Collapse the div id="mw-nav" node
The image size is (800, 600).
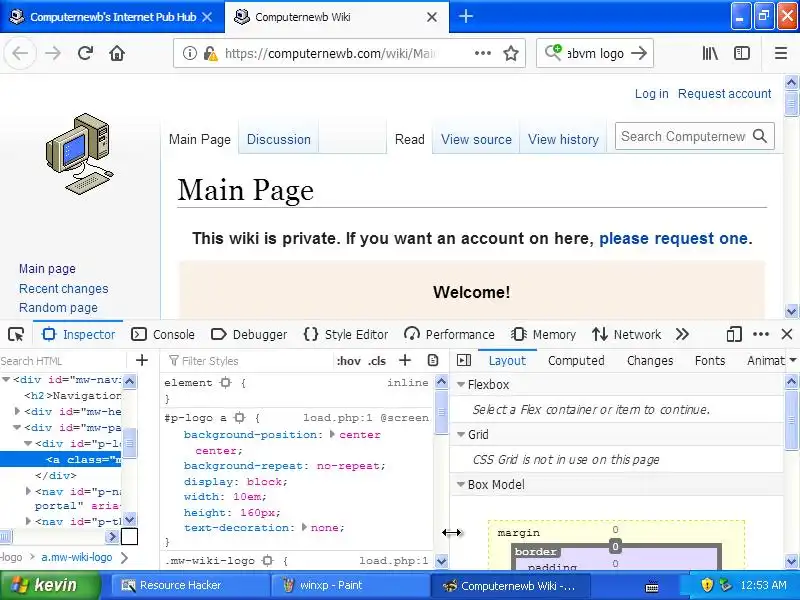[x=6, y=380]
